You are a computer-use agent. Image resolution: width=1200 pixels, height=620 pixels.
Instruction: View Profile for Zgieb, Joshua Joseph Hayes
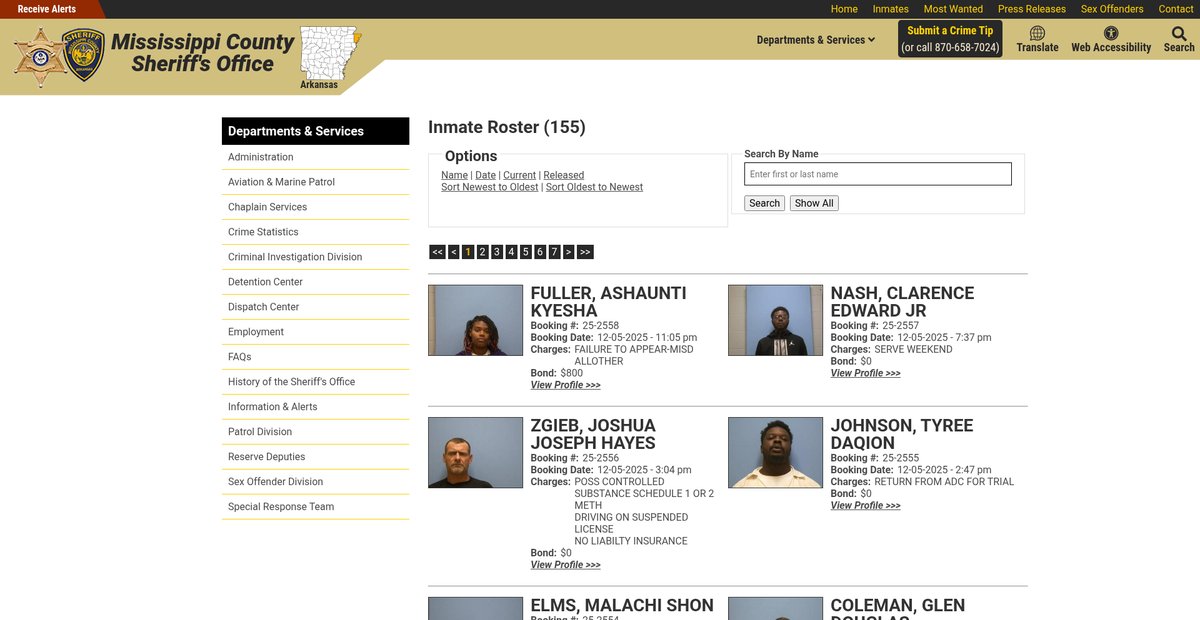[565, 565]
